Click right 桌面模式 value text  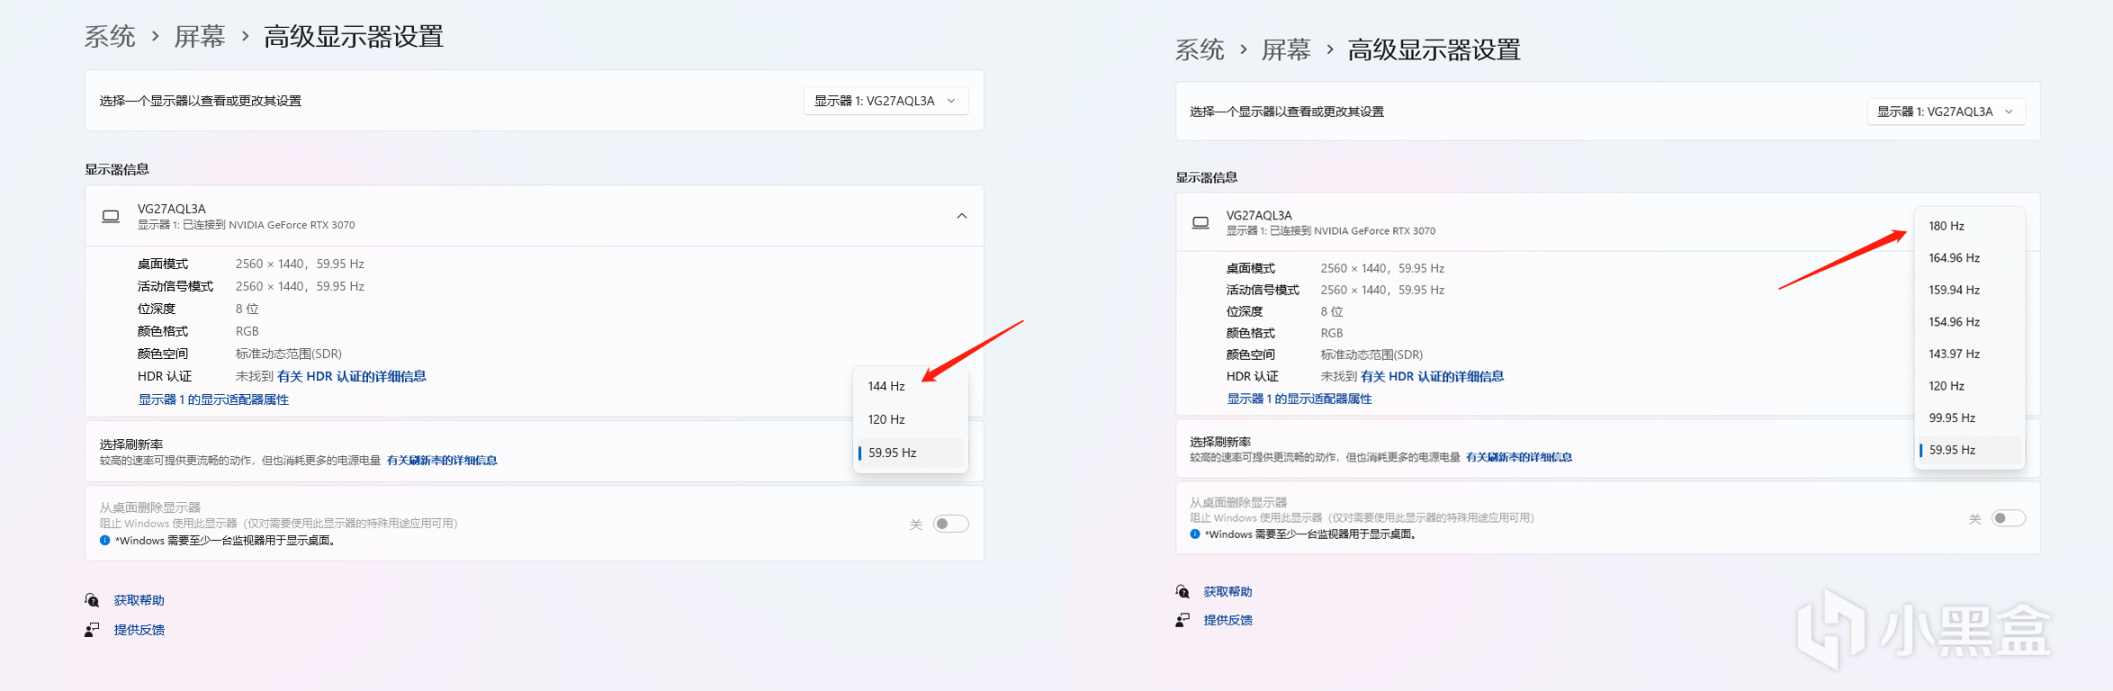coord(1382,268)
